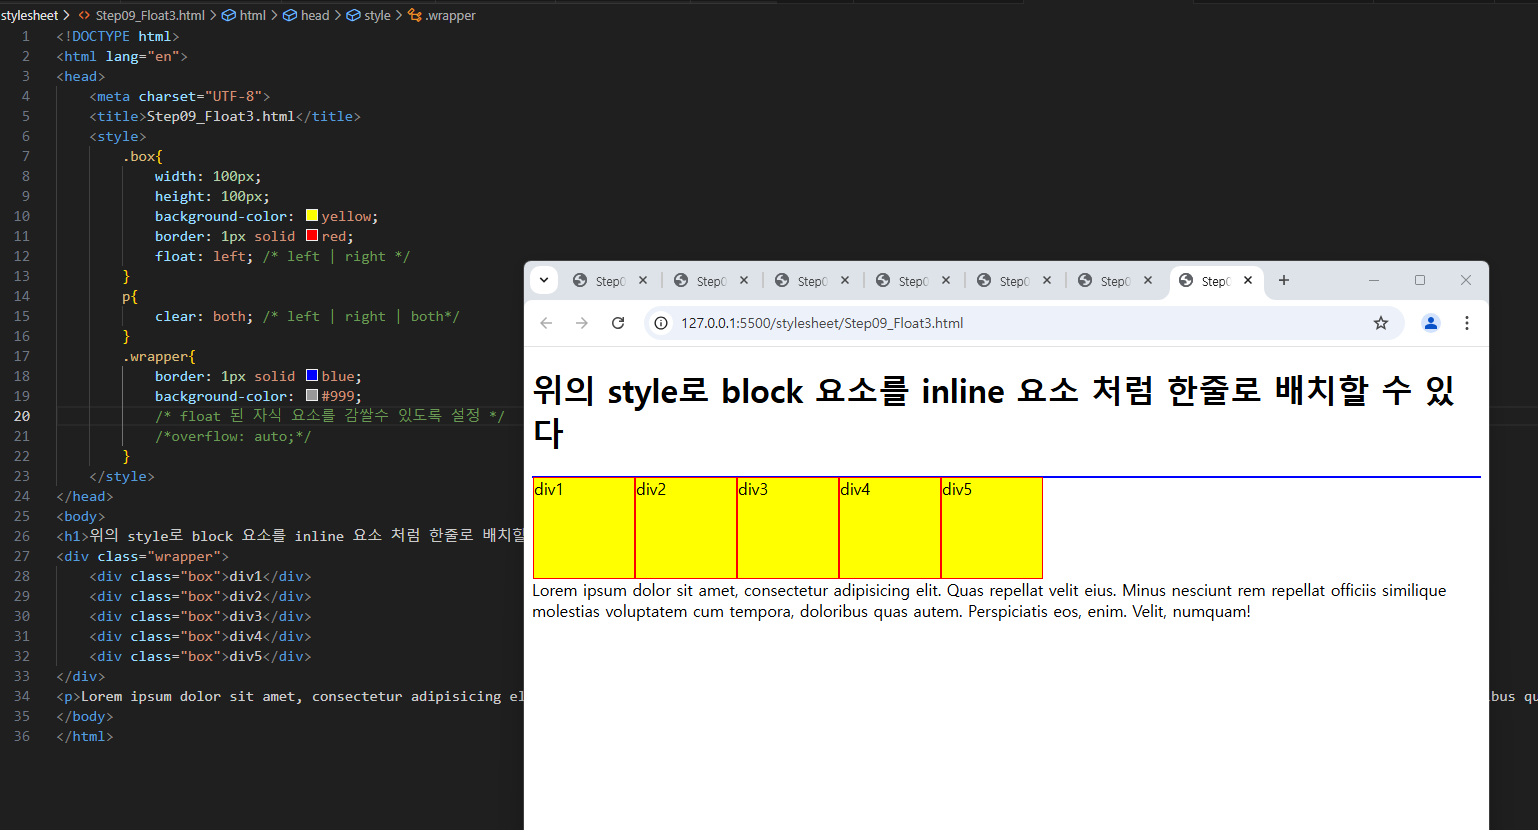1538x830 pixels.
Task: Click the div4 yellow box in the page
Action: 890,528
